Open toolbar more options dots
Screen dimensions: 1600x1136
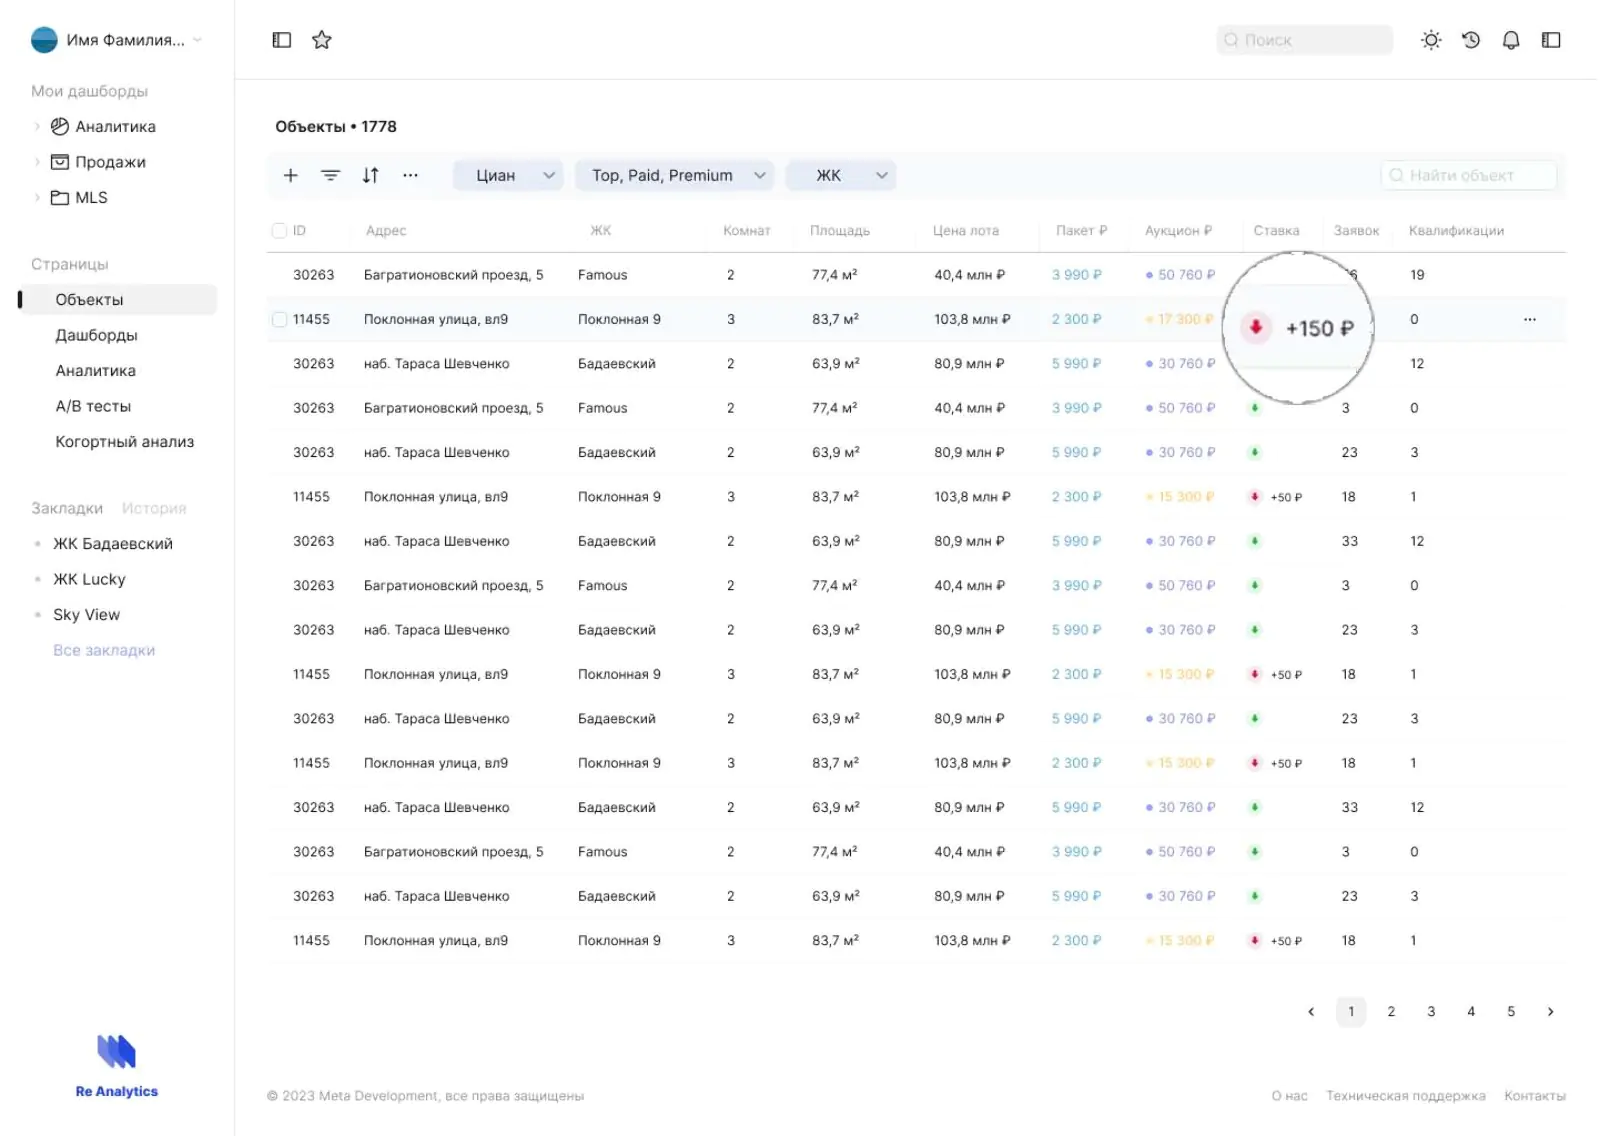tap(410, 175)
